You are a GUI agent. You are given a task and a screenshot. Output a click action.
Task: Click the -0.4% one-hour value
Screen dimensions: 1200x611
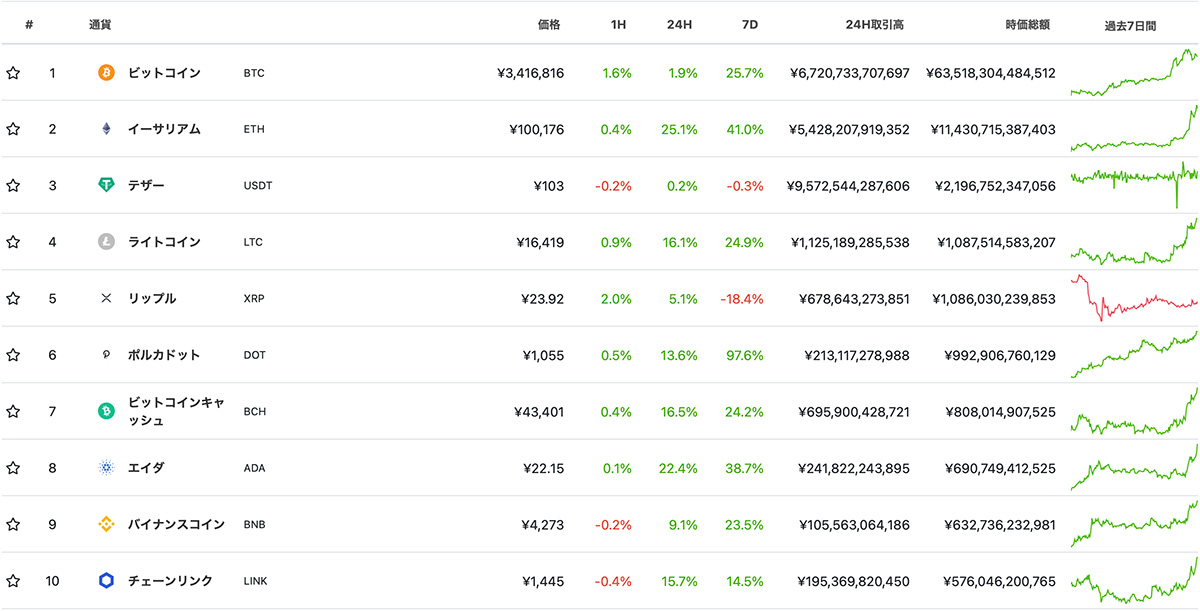tap(613, 581)
